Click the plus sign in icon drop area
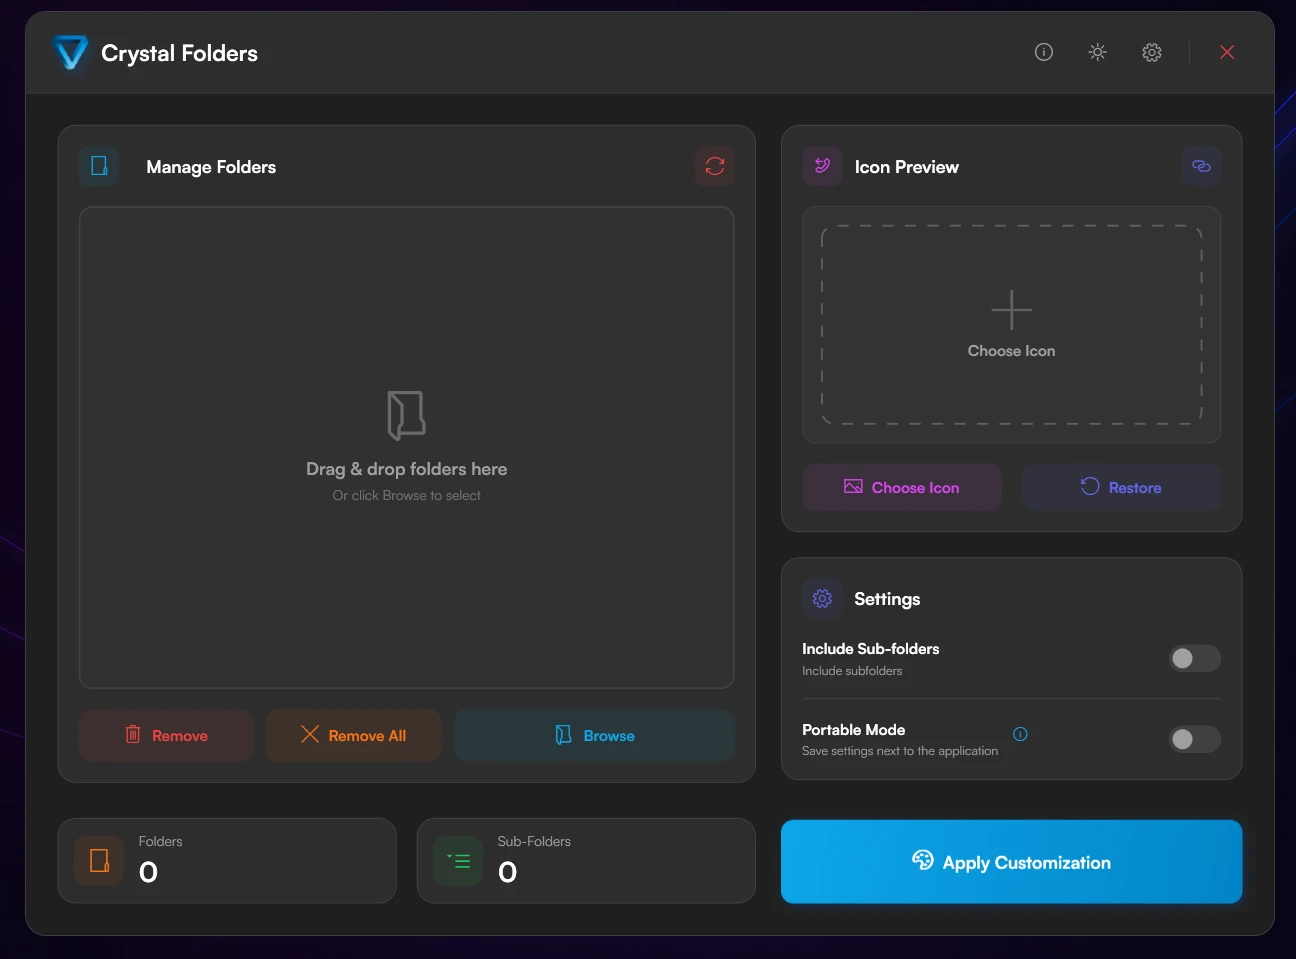 1011,310
